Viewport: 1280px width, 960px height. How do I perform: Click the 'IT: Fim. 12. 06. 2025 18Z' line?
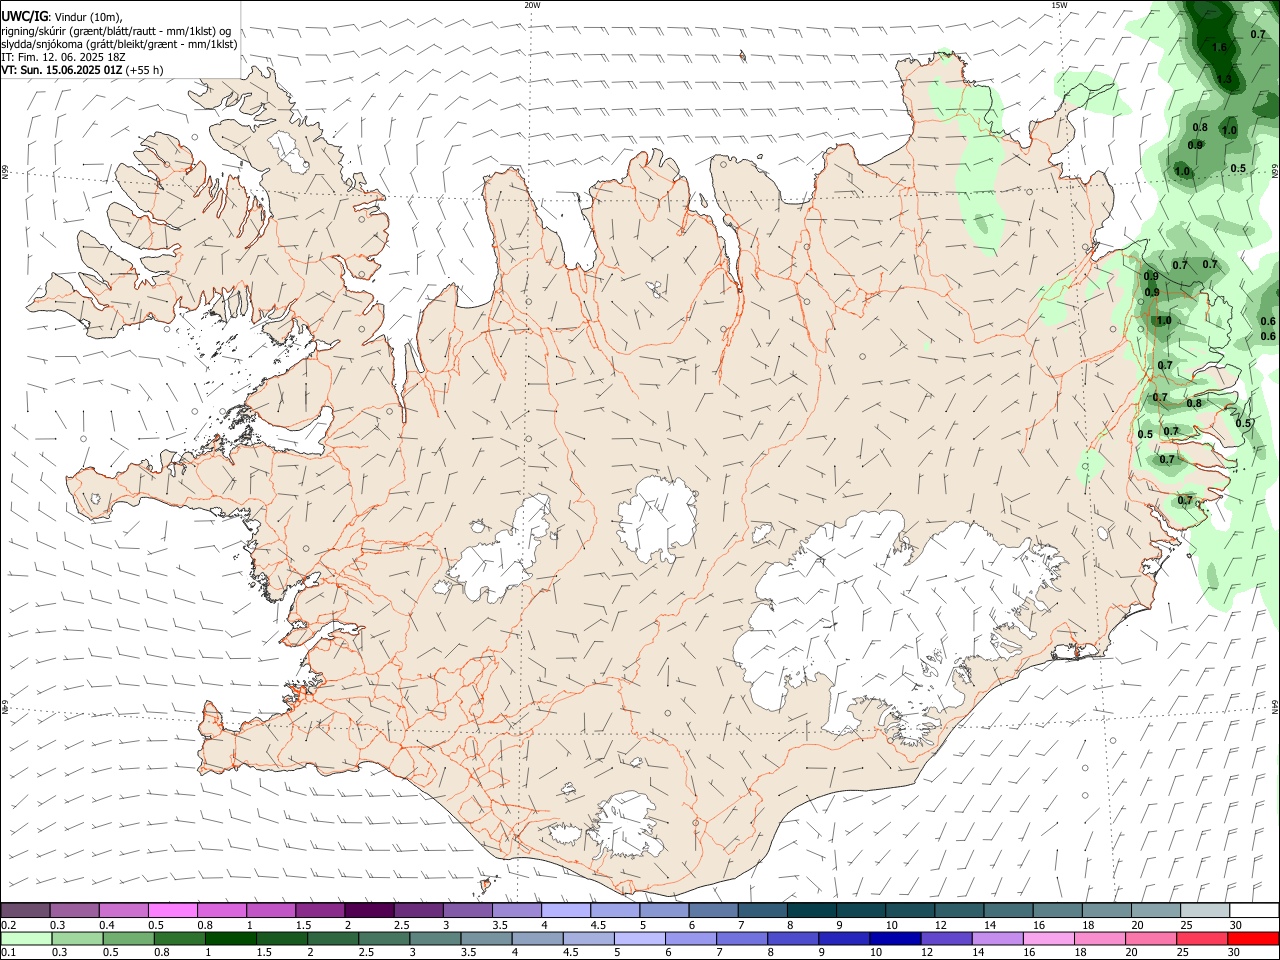tap(63, 57)
